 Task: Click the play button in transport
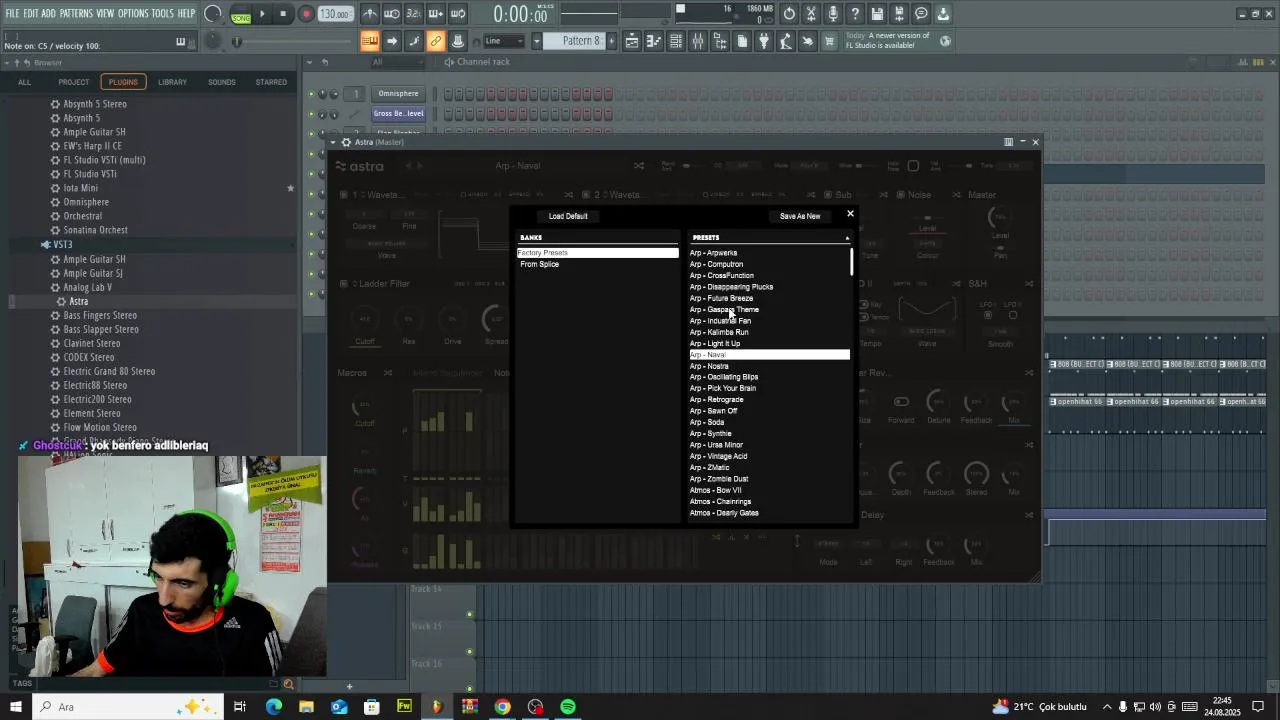[x=262, y=14]
